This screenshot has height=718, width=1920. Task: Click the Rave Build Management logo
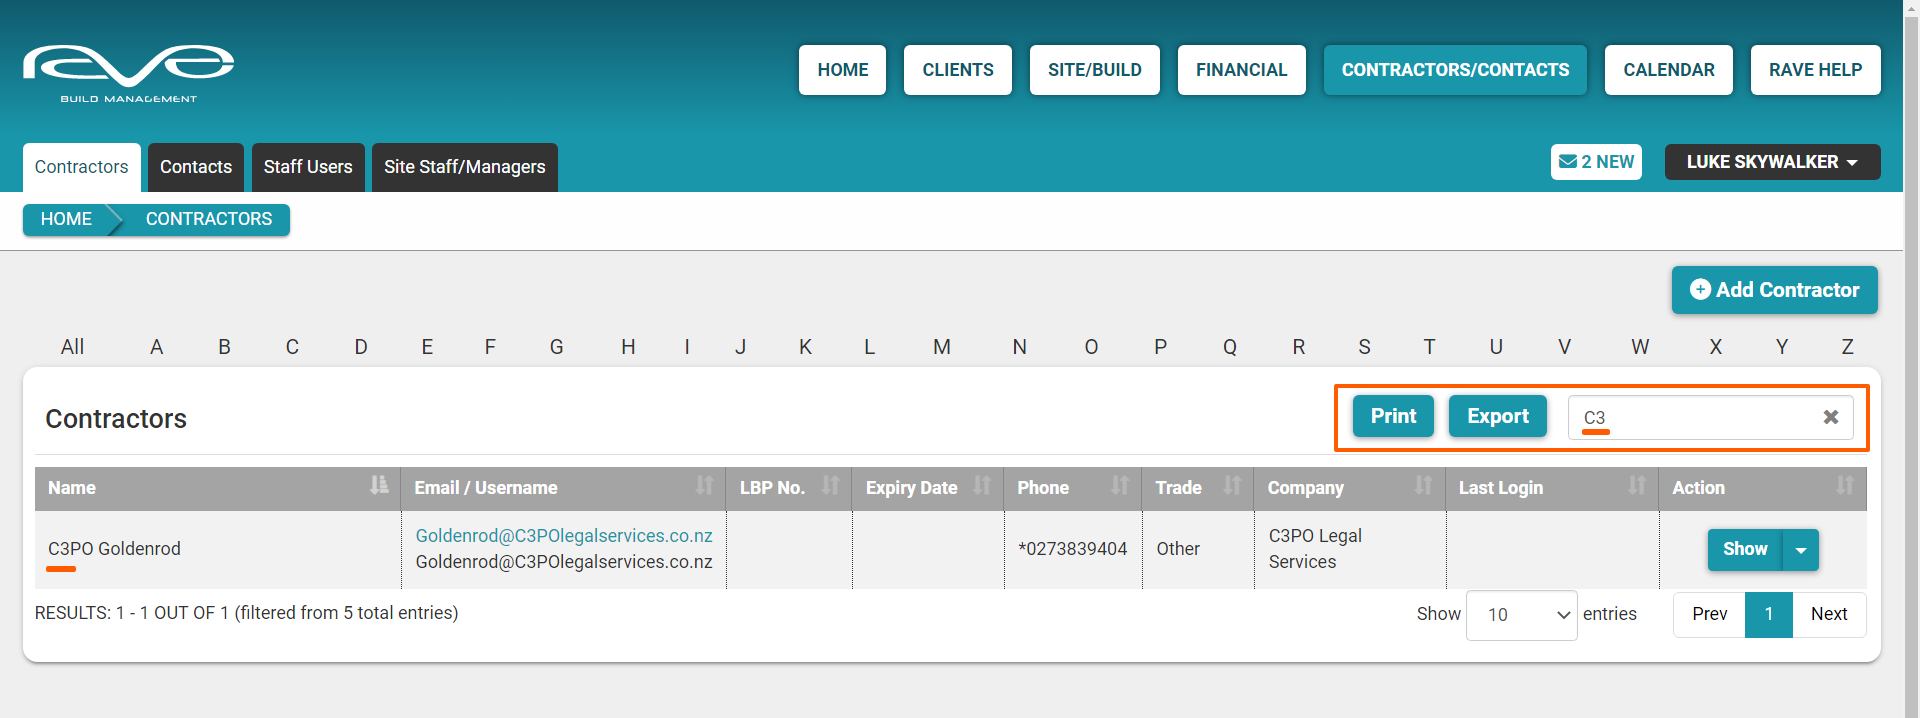(128, 74)
